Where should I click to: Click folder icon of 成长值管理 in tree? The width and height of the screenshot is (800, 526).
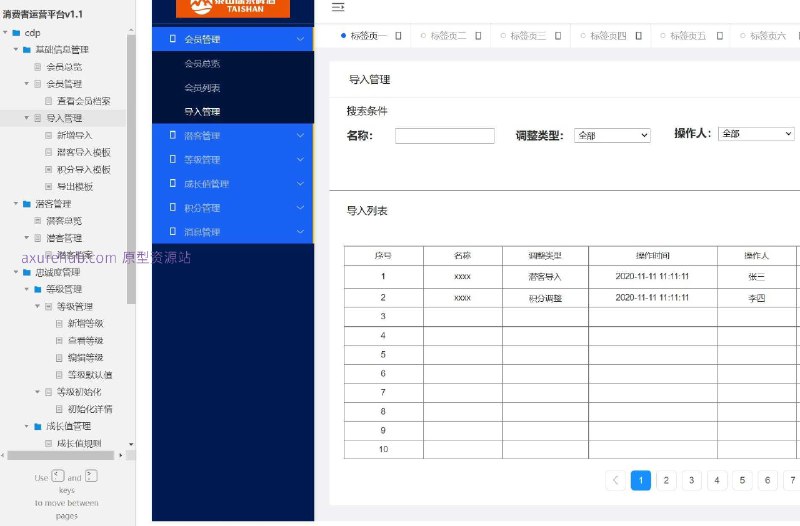pyautogui.click(x=38, y=426)
